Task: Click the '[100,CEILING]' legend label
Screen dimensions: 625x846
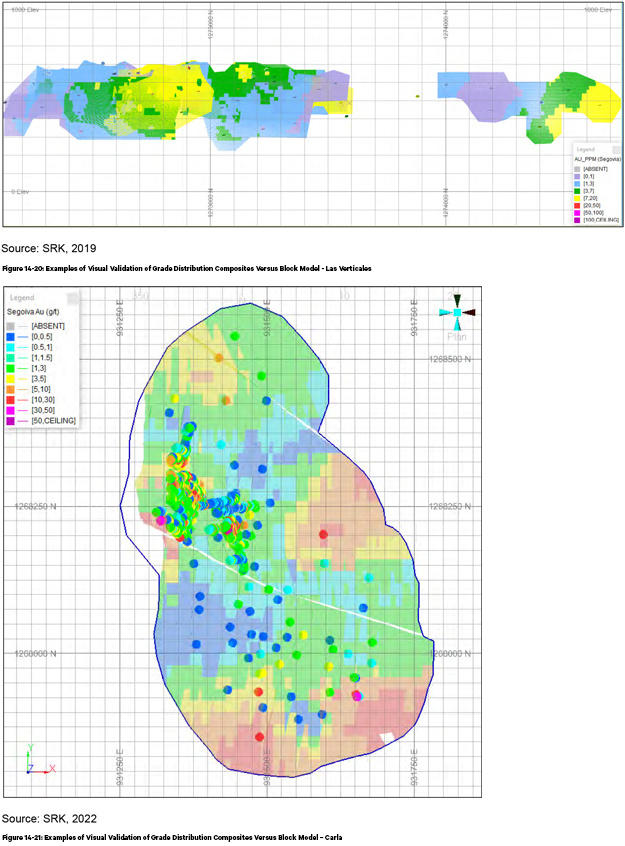Action: (x=600, y=220)
